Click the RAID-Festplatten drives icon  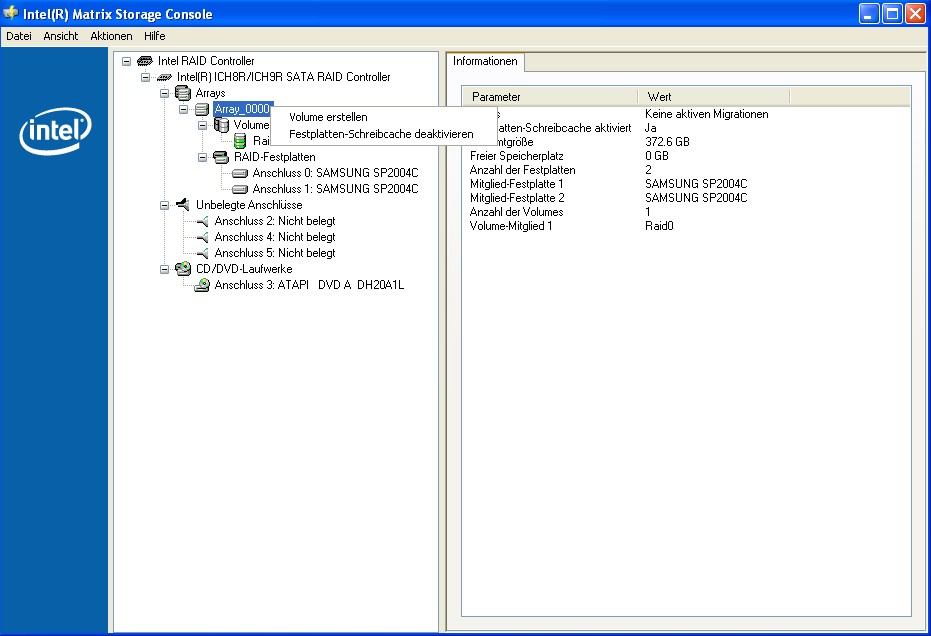(x=221, y=157)
